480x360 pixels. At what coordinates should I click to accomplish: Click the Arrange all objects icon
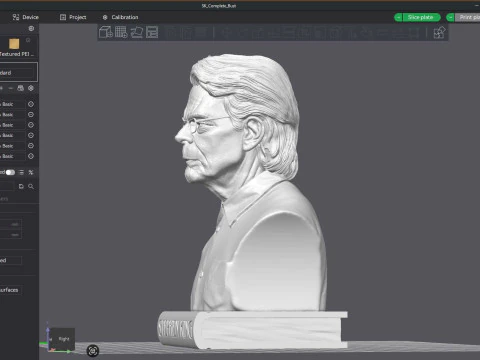(152, 32)
